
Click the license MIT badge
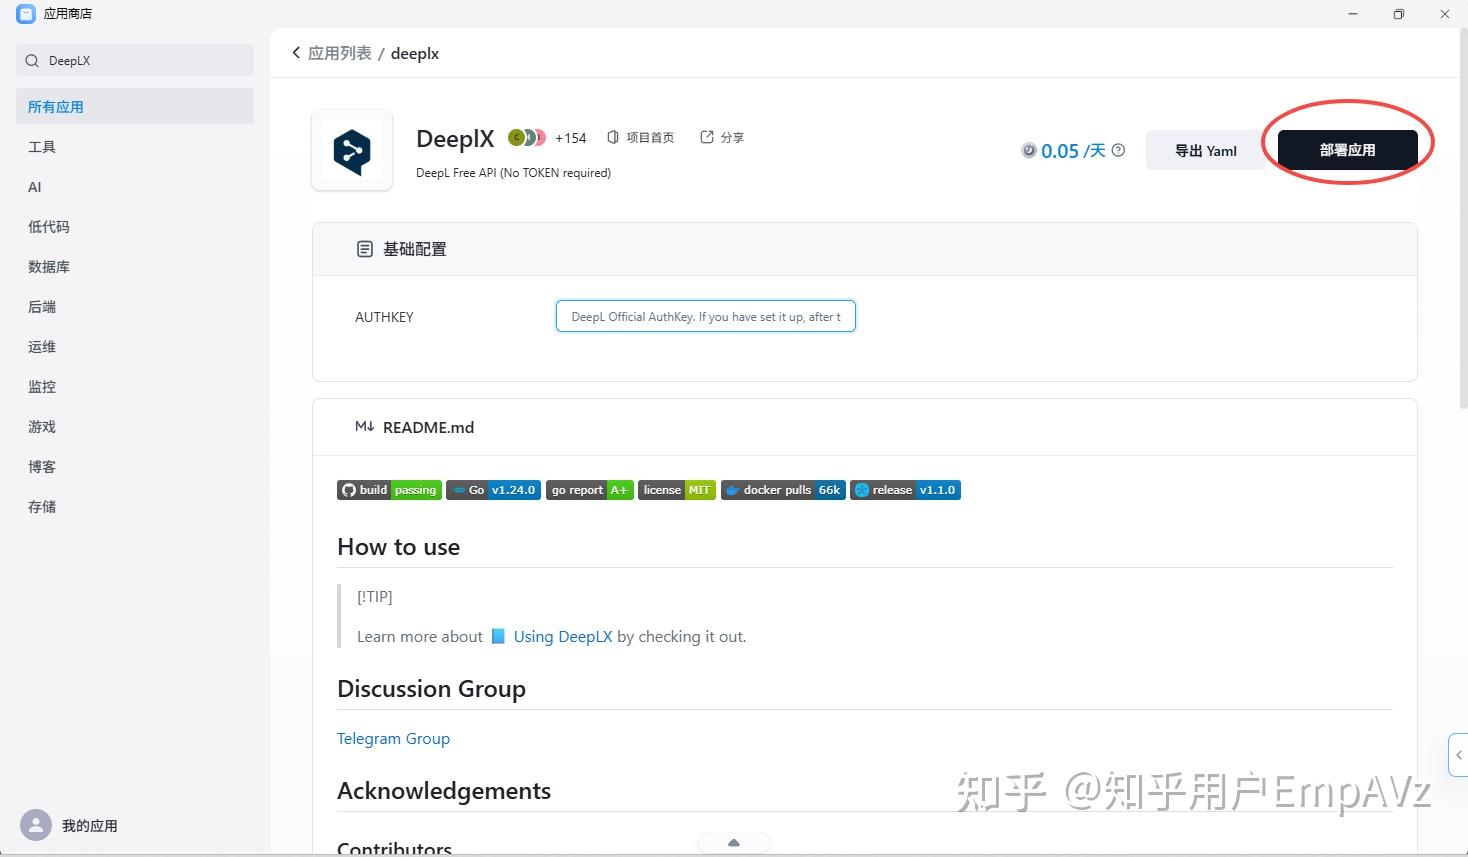click(677, 490)
